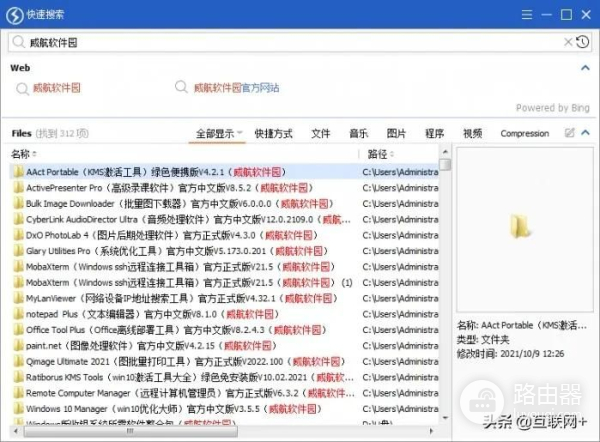Collapse the Web section chevron
The image size is (600, 442).
(585, 68)
